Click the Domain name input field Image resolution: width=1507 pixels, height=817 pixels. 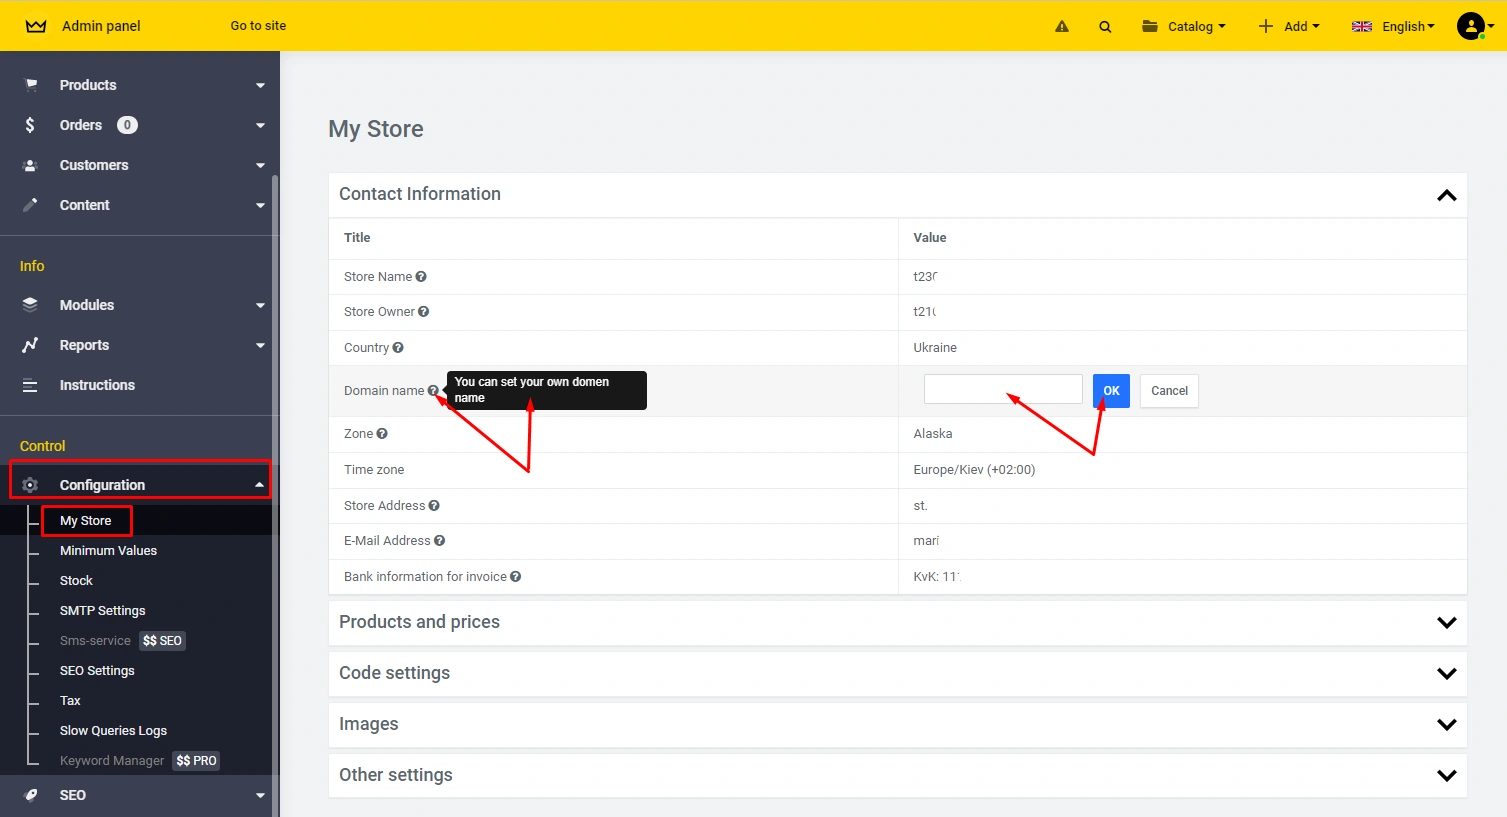tap(1003, 389)
